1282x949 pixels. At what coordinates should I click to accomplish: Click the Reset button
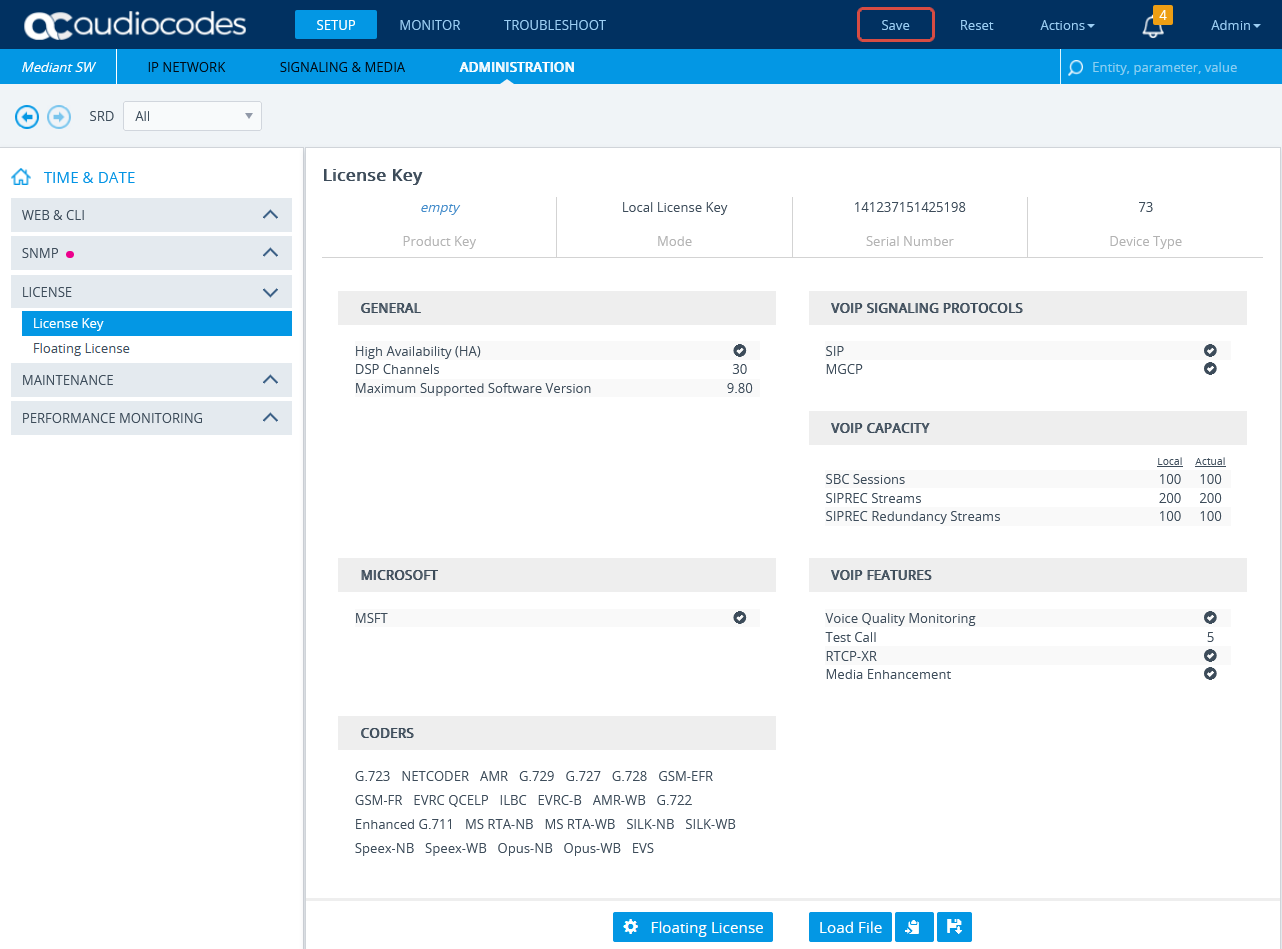(977, 25)
